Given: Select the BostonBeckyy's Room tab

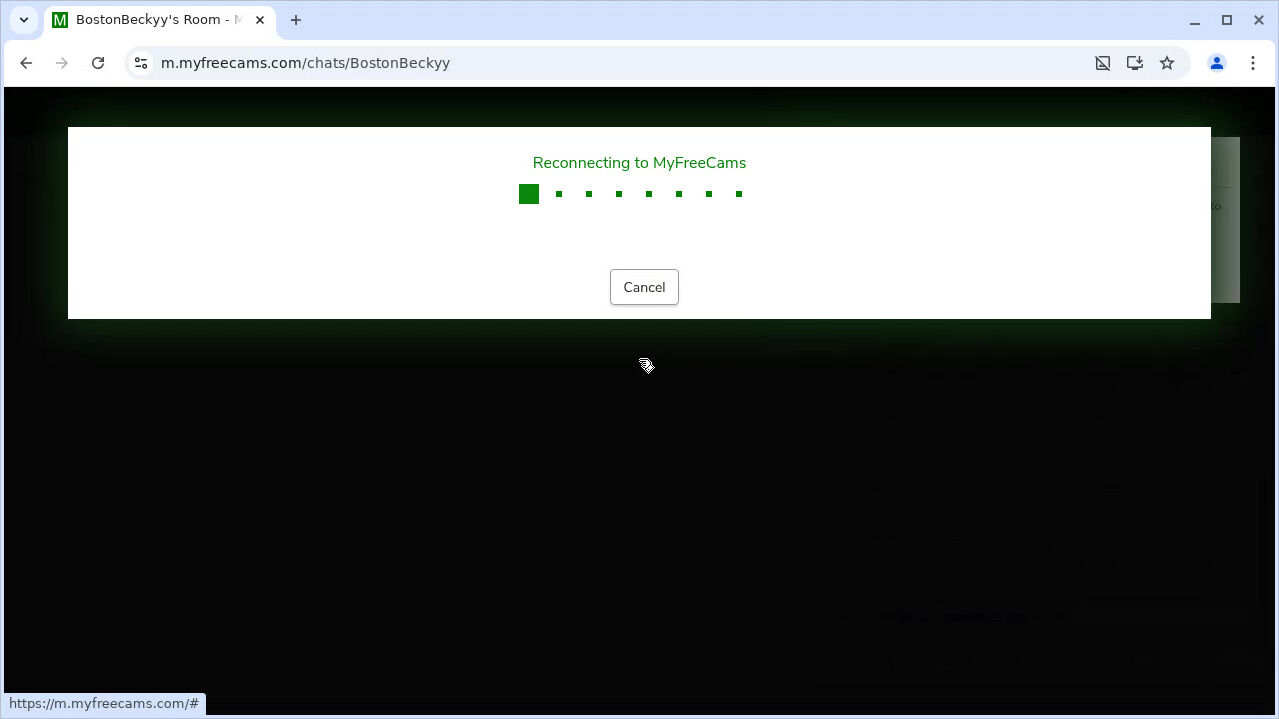Looking at the screenshot, I should [x=150, y=20].
